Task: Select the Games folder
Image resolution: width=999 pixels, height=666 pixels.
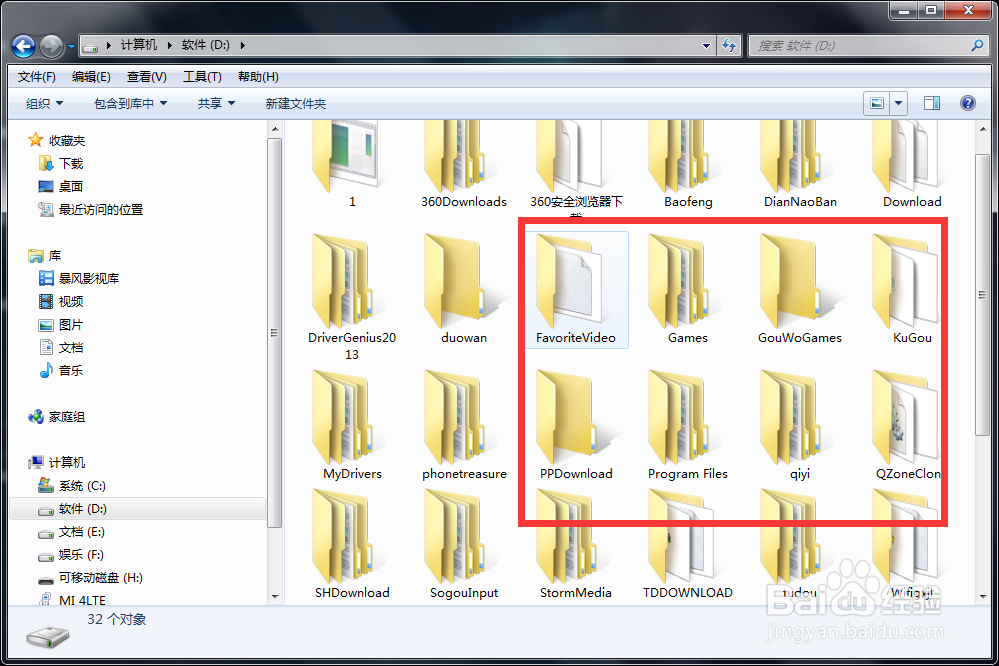Action: point(688,289)
